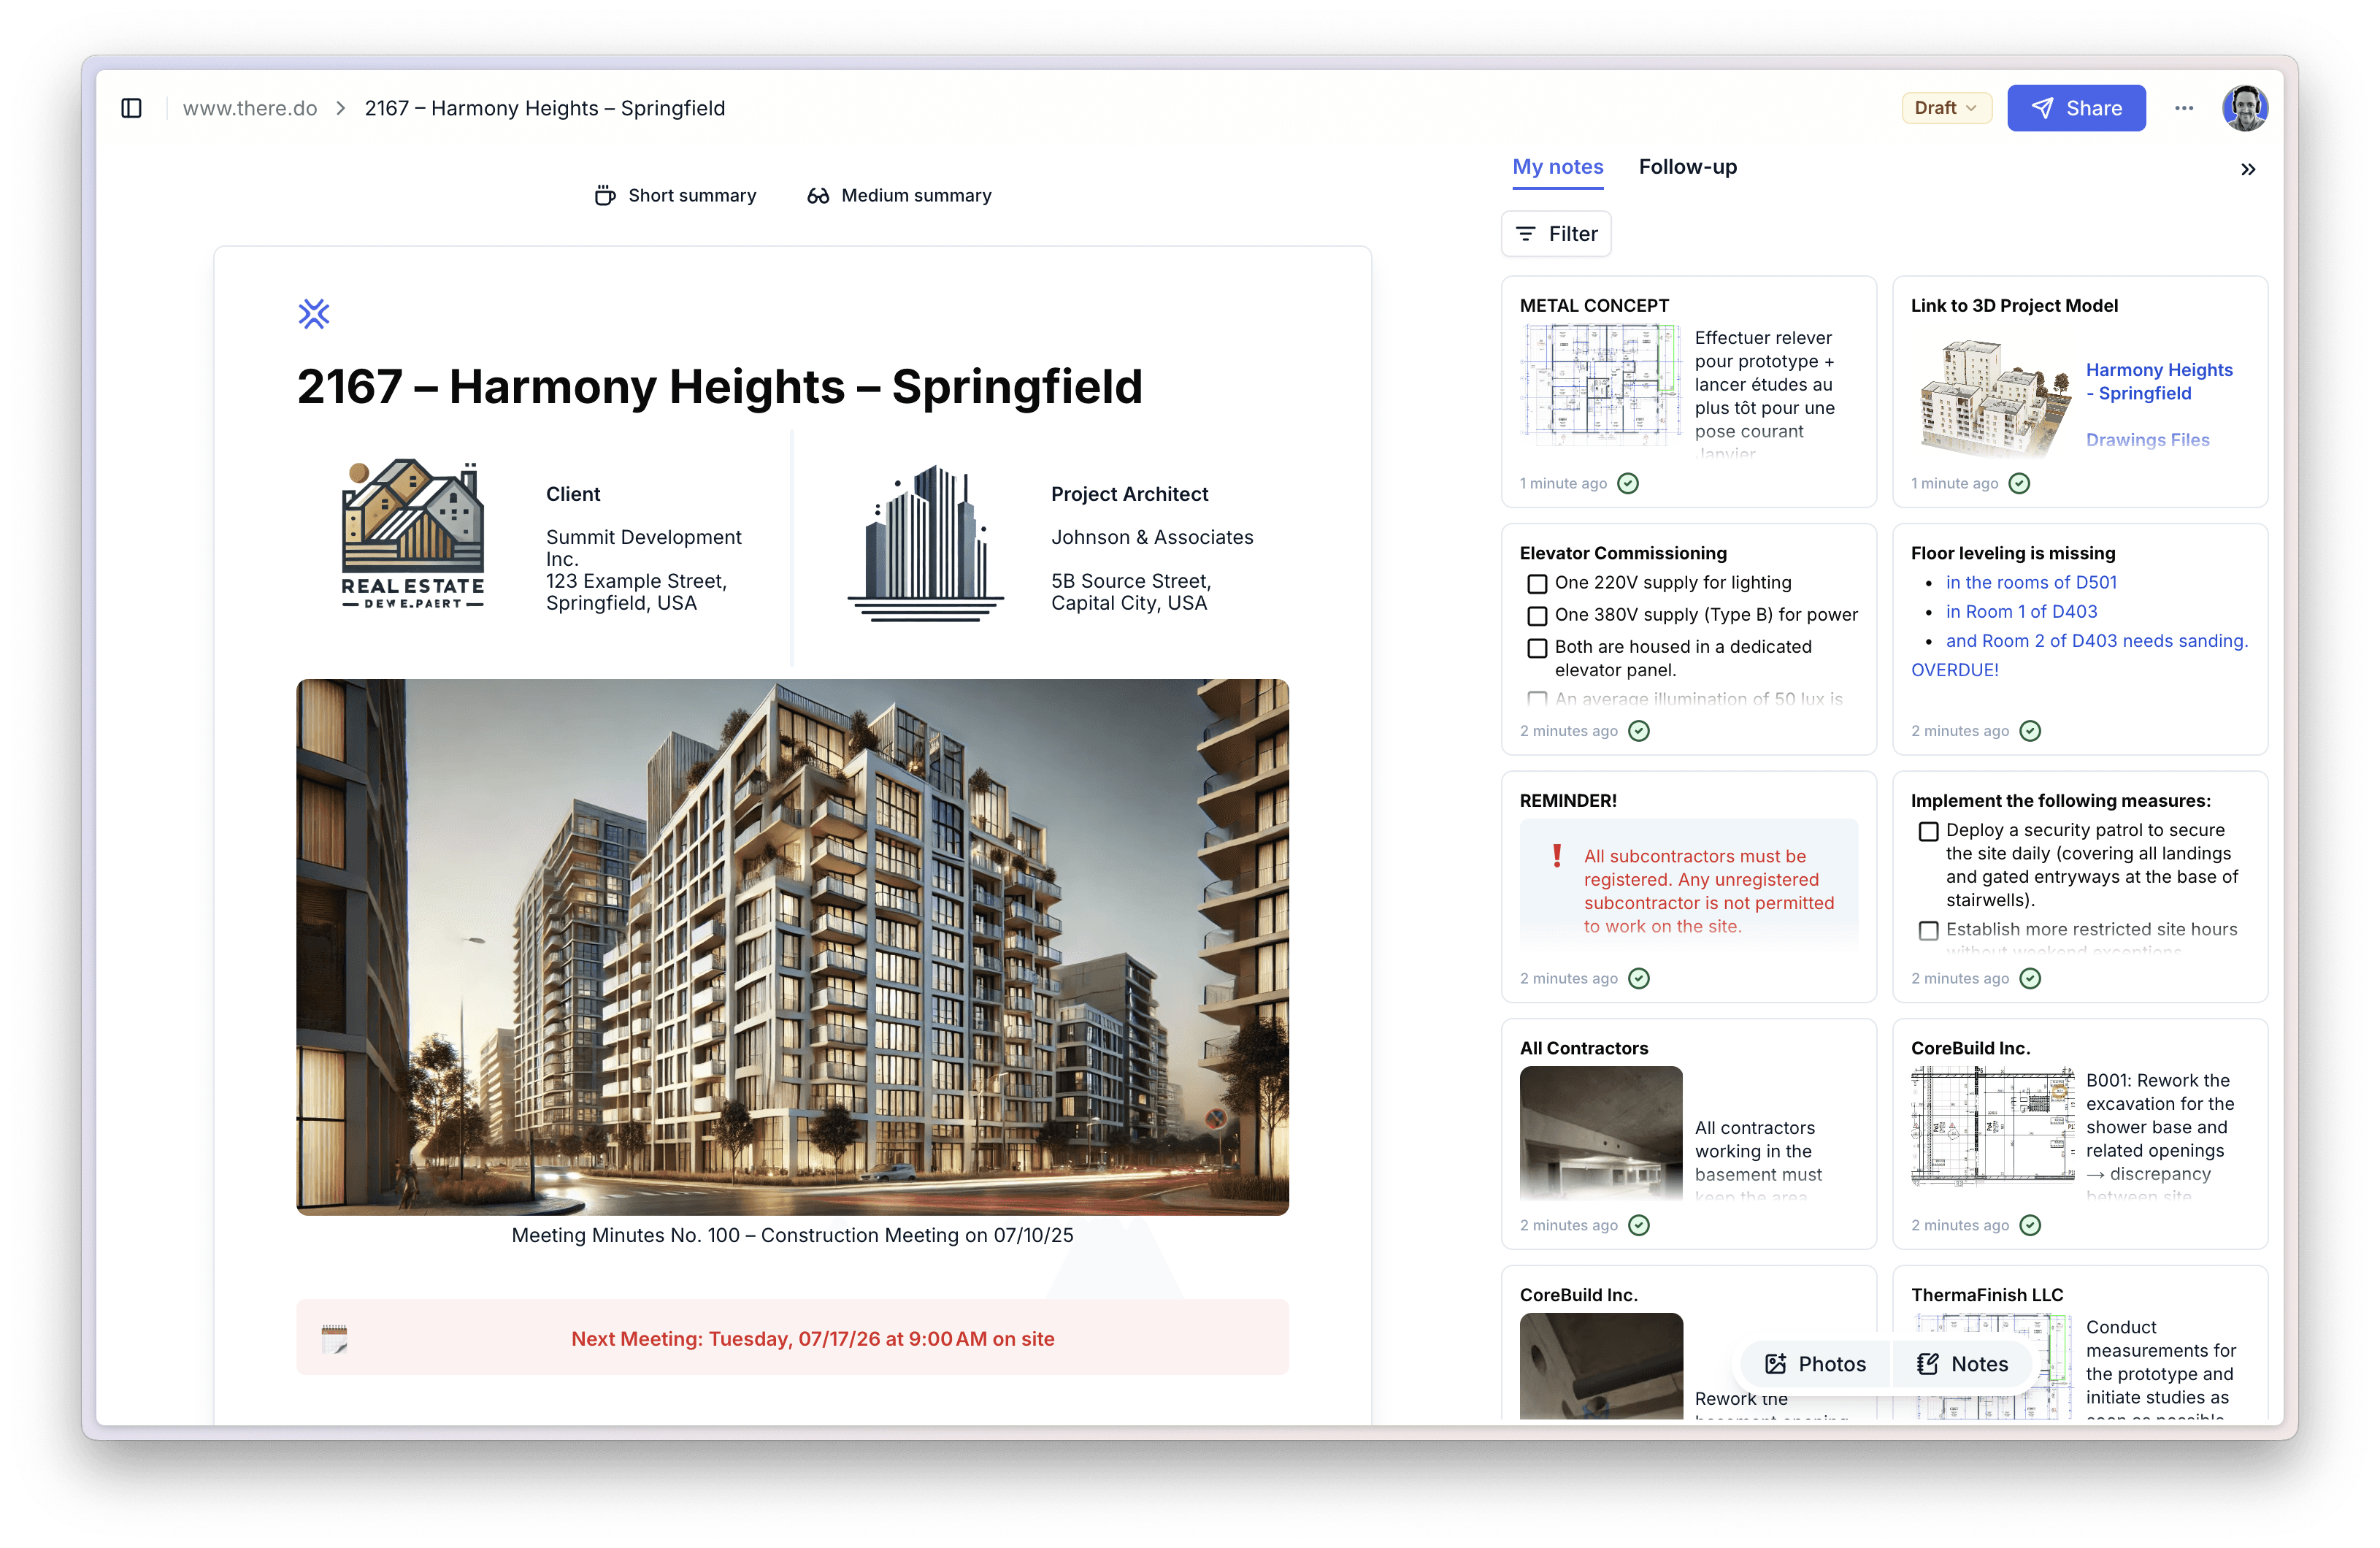
Task: Toggle the sidebar panel icon
Action: point(131,108)
